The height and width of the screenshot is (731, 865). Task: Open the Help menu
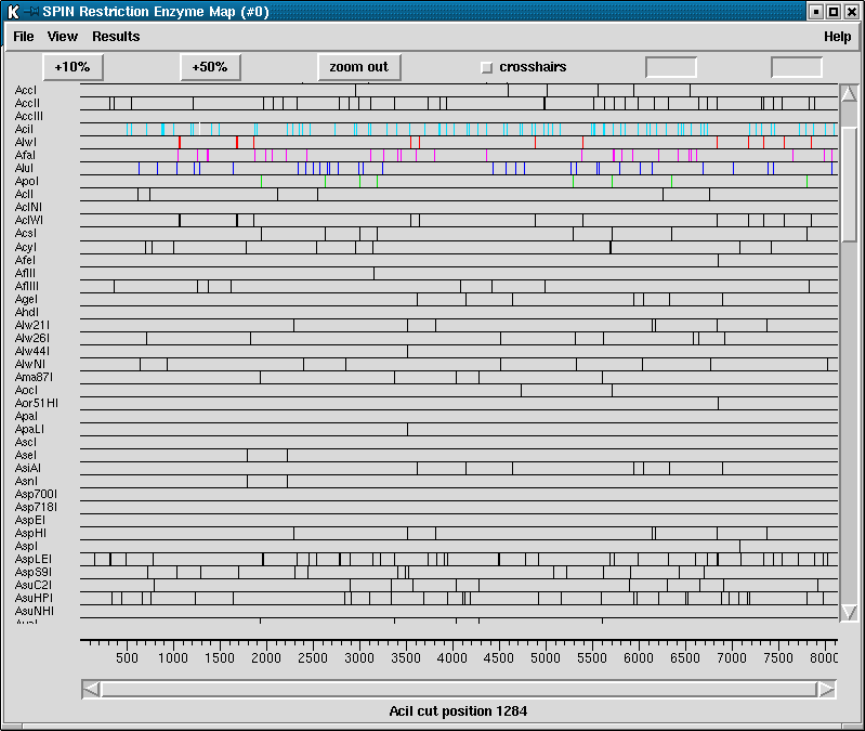point(837,37)
